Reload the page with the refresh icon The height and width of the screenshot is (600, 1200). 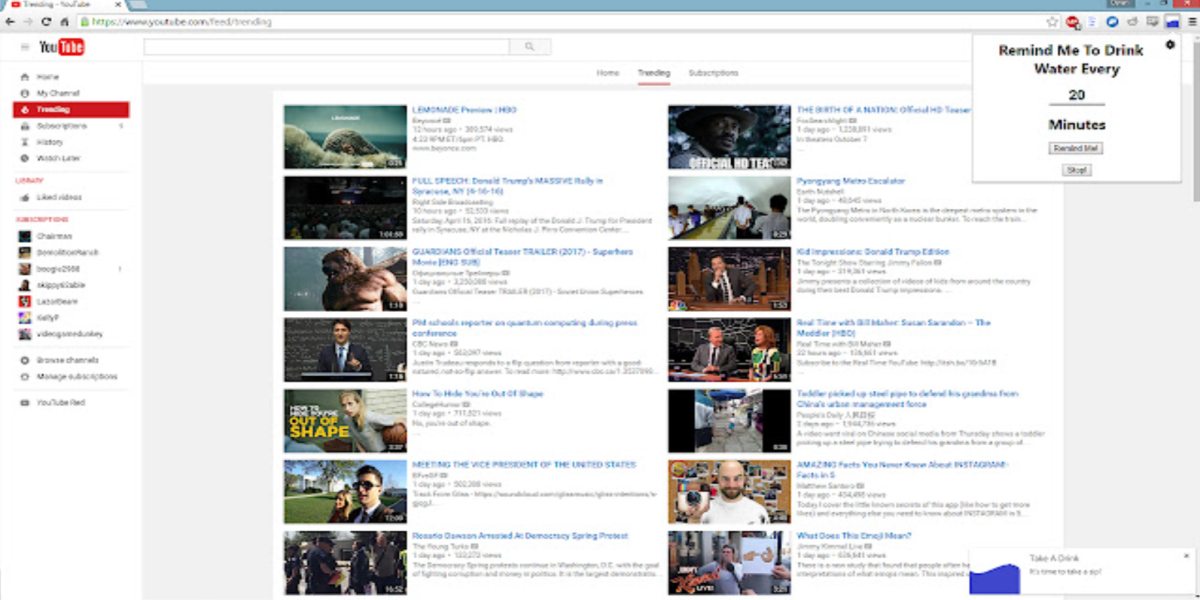click(x=46, y=21)
